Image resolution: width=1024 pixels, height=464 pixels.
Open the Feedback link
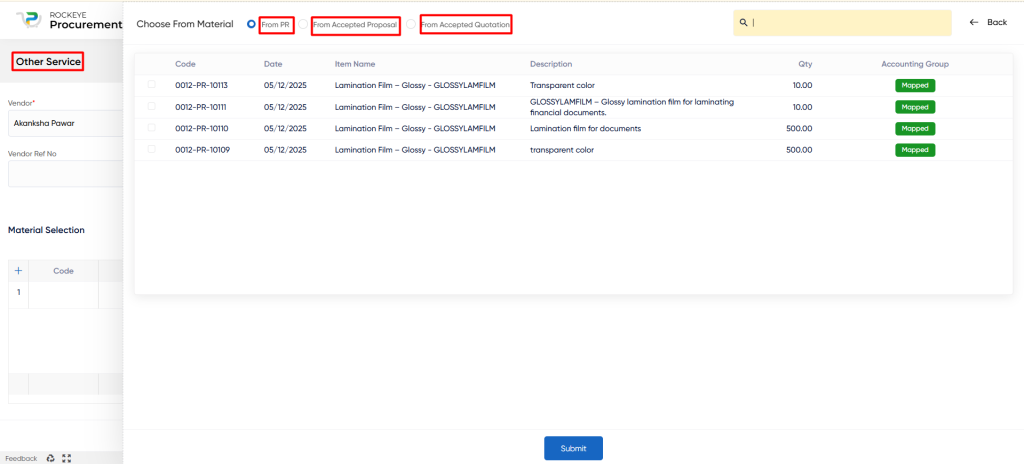click(21, 458)
